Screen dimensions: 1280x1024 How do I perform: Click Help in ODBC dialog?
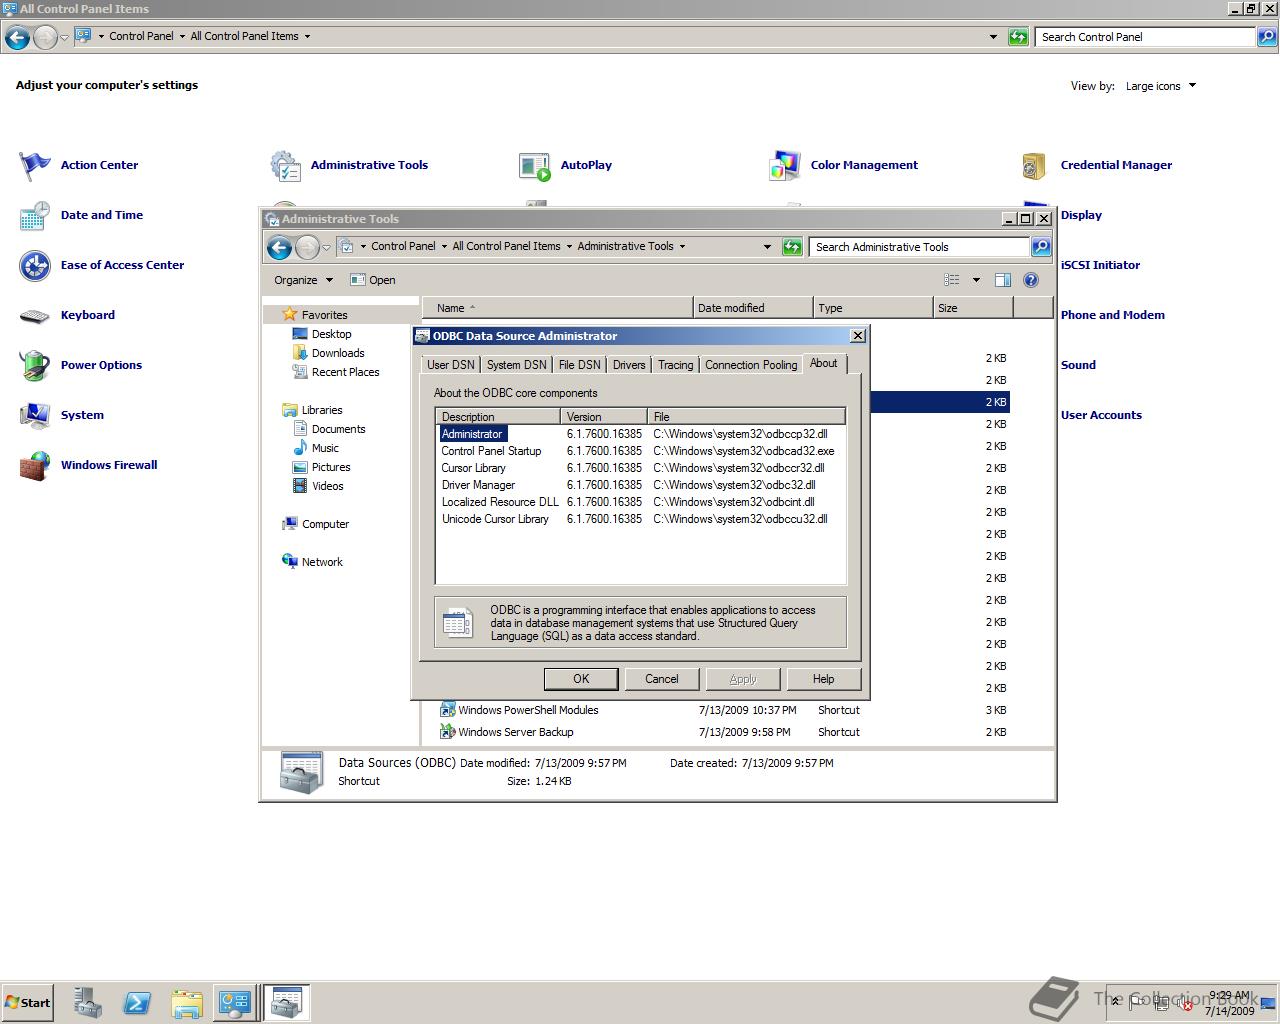tap(823, 679)
